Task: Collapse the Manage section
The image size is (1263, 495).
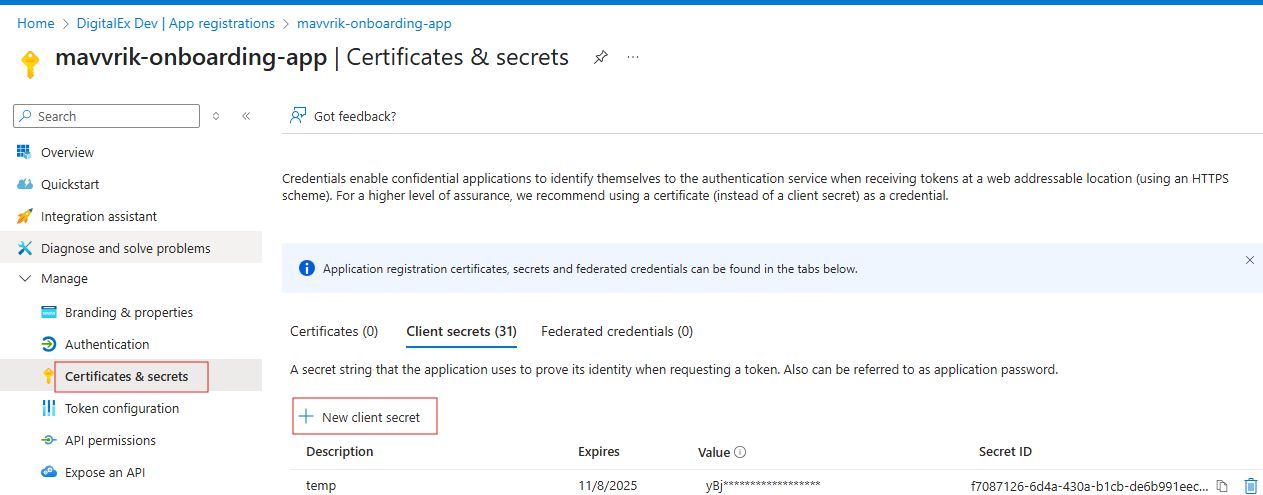Action: click(x=25, y=279)
